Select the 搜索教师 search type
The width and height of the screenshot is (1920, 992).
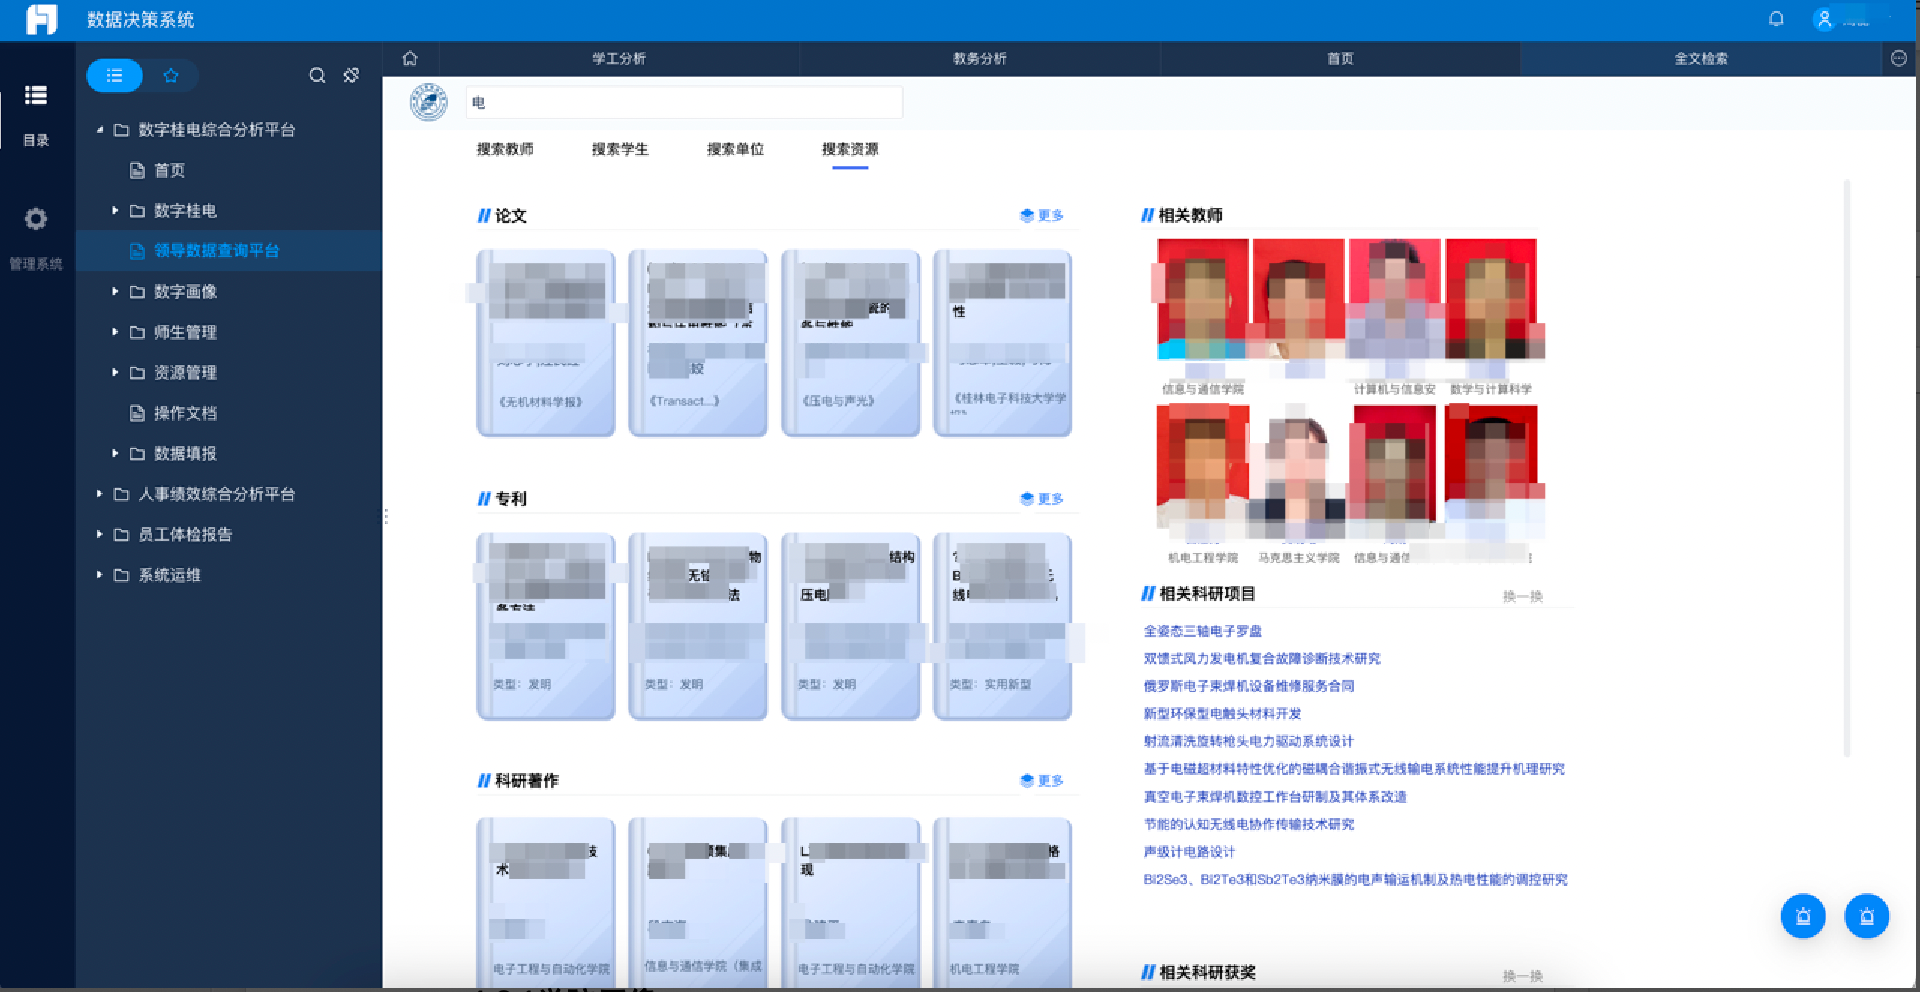(x=505, y=149)
